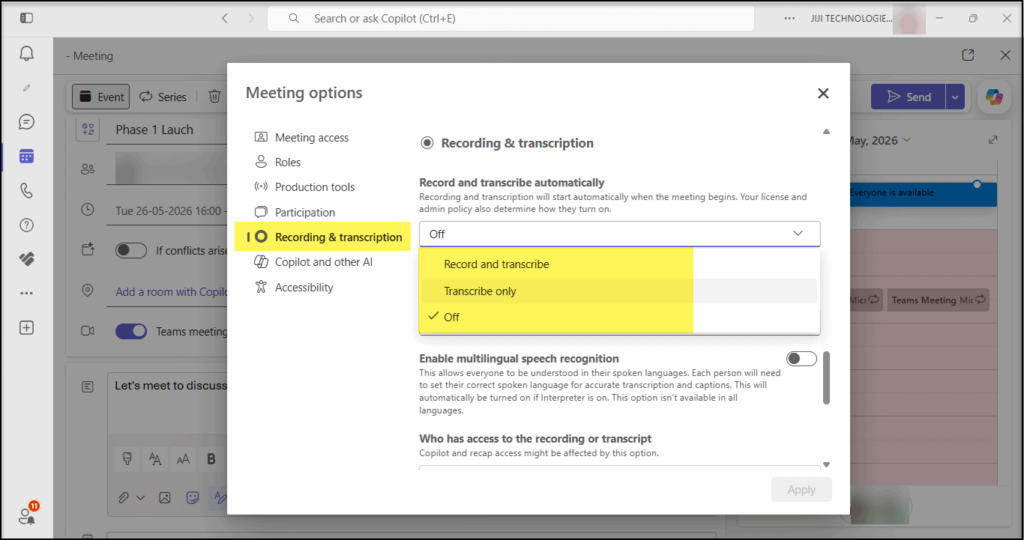Close the Meeting options dialog

pyautogui.click(x=823, y=93)
